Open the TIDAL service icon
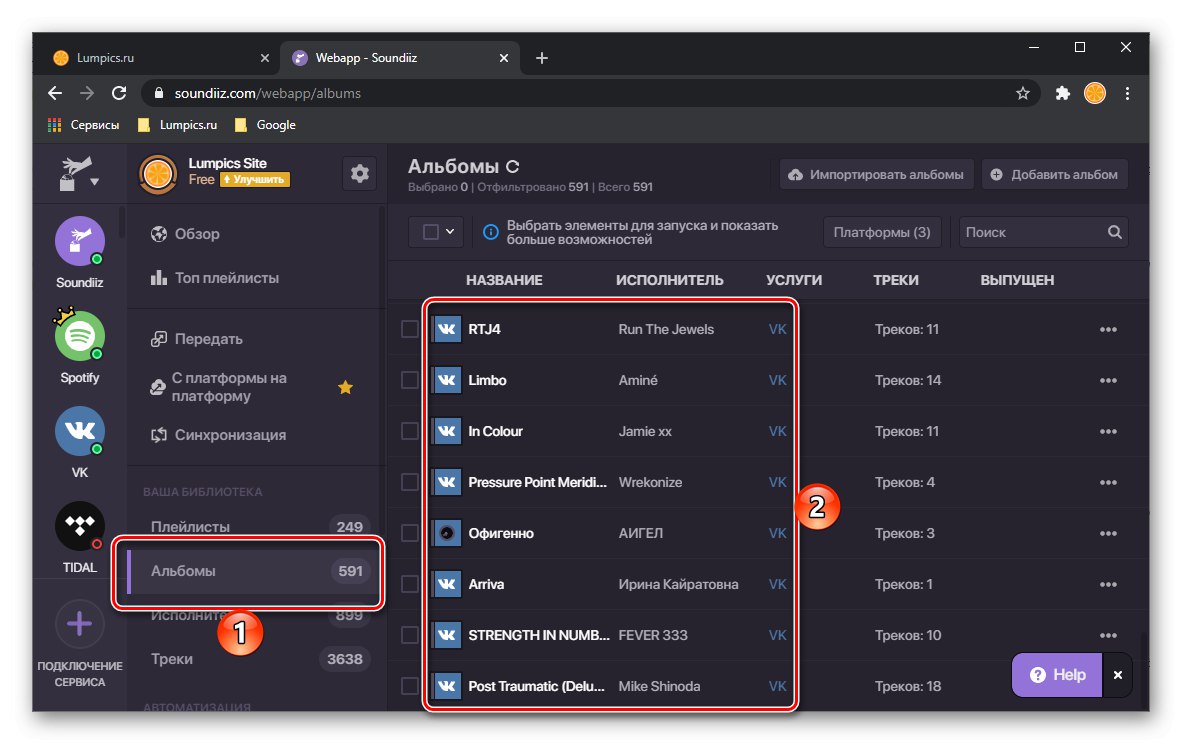Viewport: 1182px width, 744px height. 79,526
